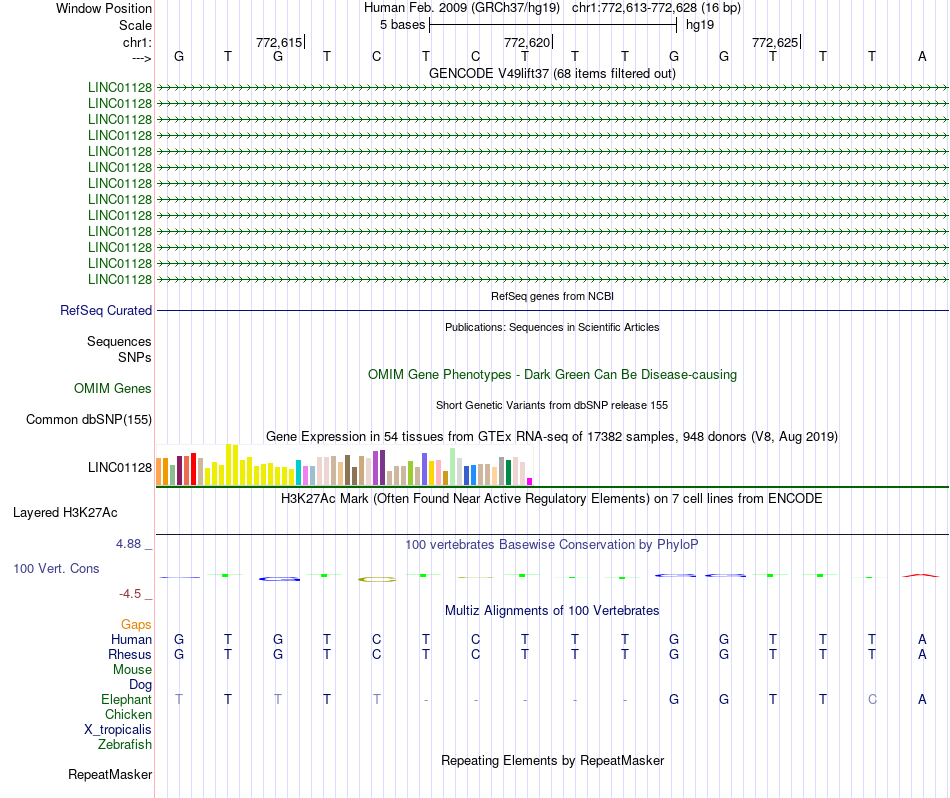This screenshot has height=798, width=950.
Task: Click the Repeating Elements by RepeatMasker title
Action: pyautogui.click(x=552, y=760)
